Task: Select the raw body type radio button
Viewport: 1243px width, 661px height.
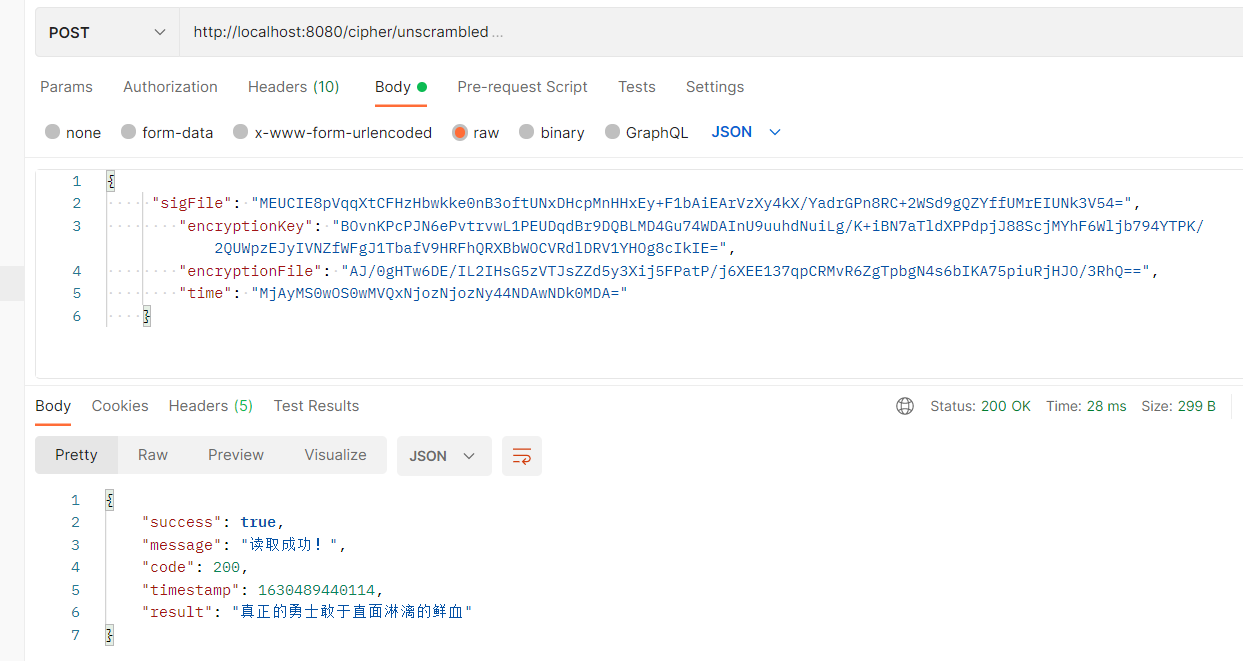Action: point(459,131)
